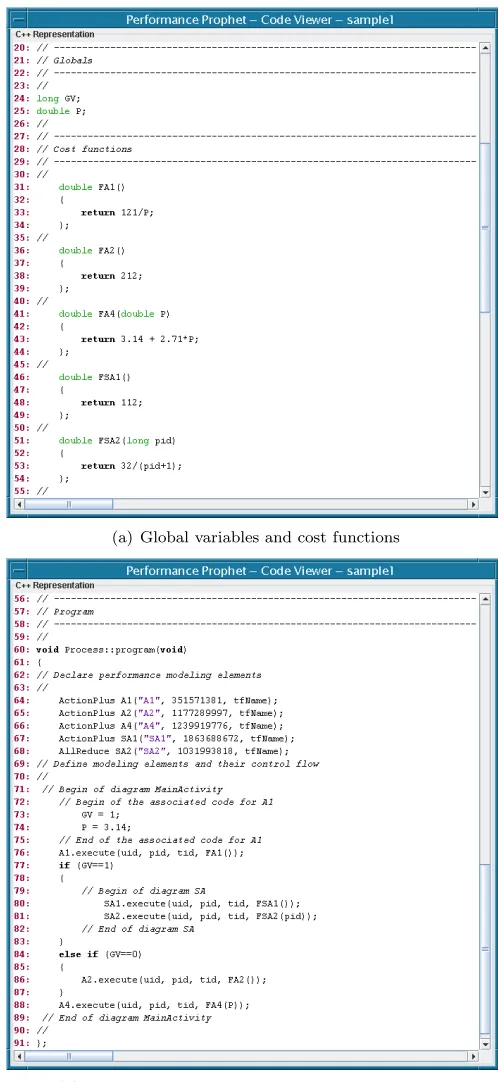Click the scroll-down arrow in the cost functions window
Viewport: 498px width, 1082px height.
click(x=485, y=492)
